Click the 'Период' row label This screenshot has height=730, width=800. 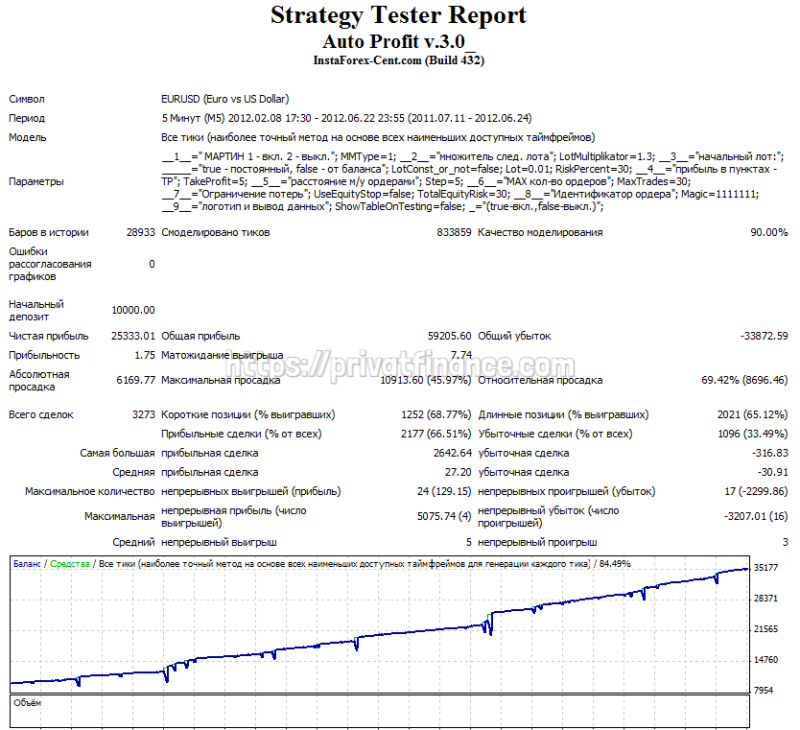27,118
